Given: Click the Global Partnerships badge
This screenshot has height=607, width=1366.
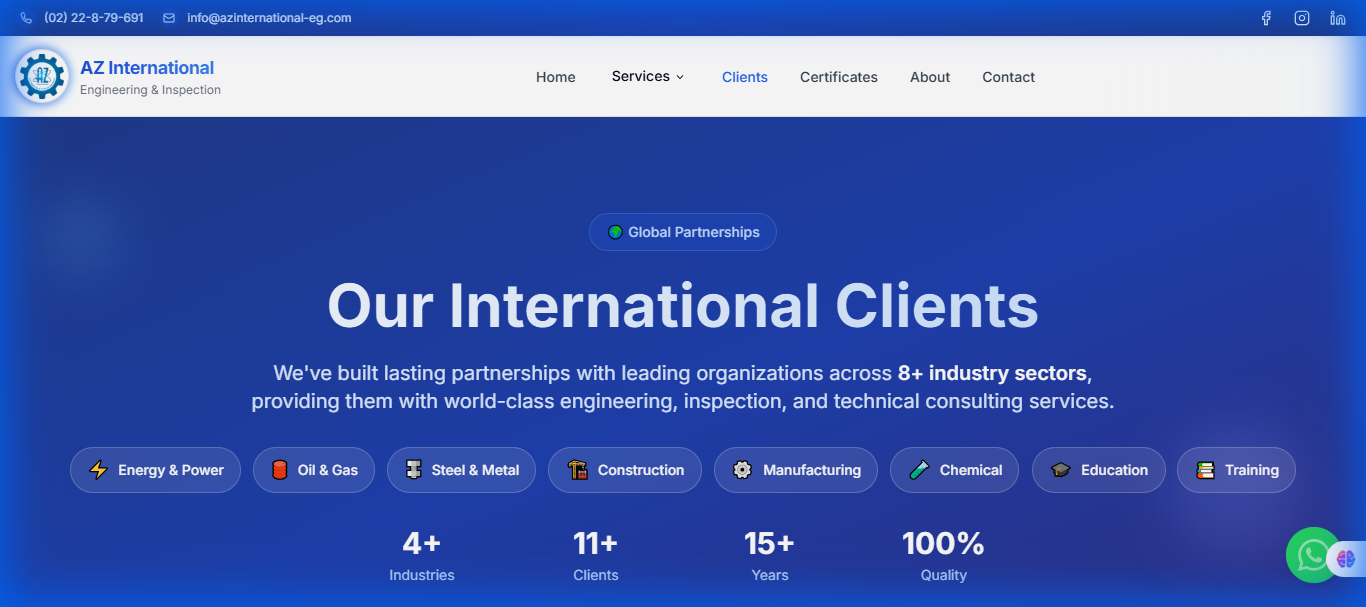Looking at the screenshot, I should [x=683, y=231].
